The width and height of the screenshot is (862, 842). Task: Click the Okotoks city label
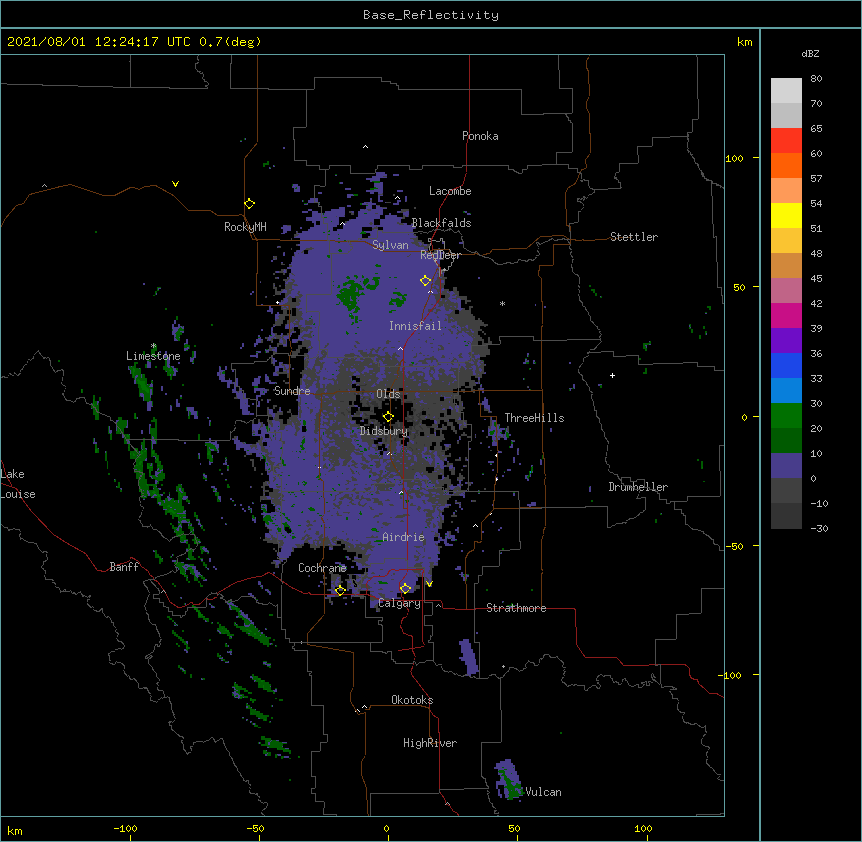[412, 700]
